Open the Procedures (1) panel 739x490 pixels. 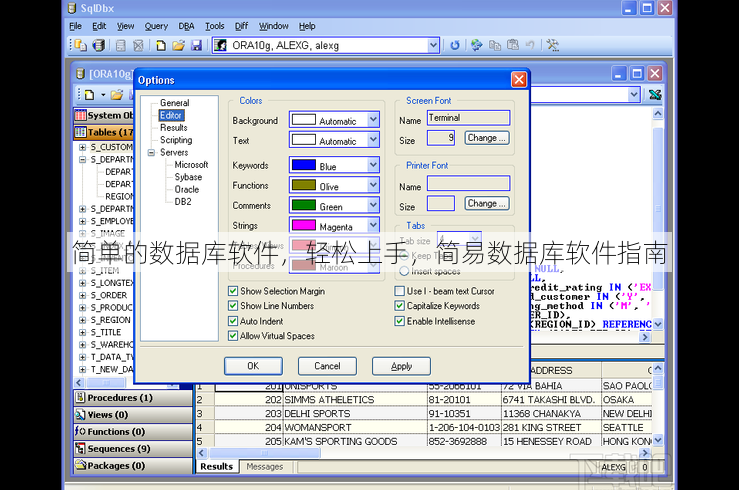(x=132, y=398)
